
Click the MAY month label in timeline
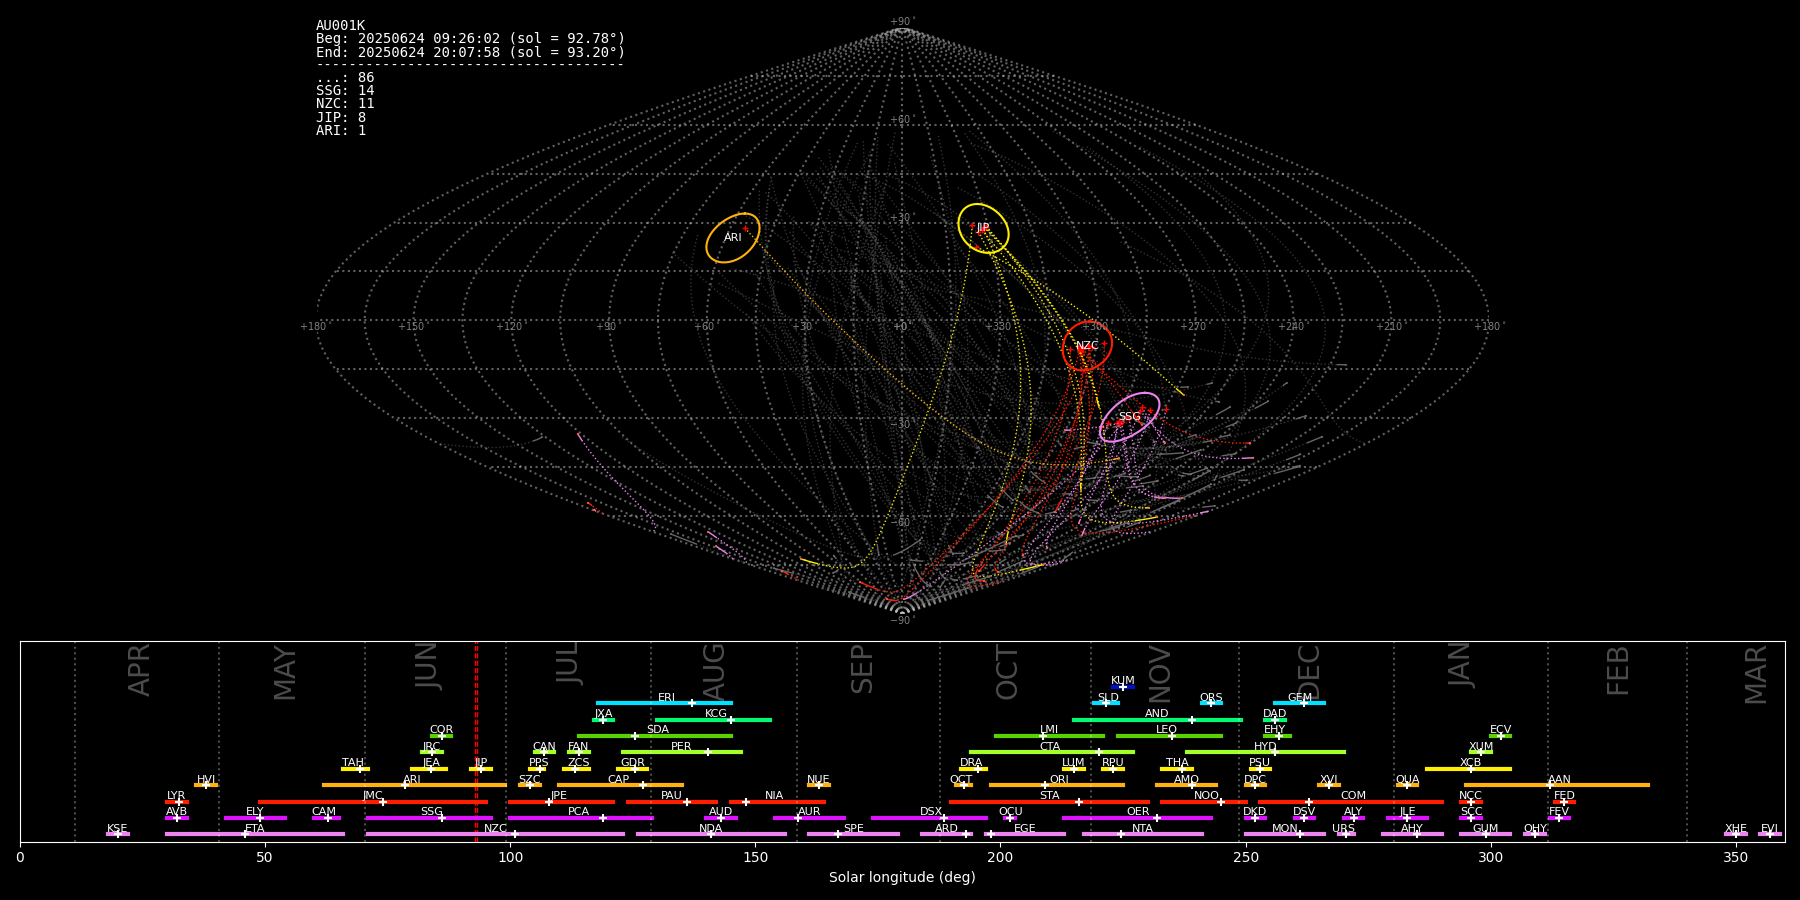coord(285,673)
